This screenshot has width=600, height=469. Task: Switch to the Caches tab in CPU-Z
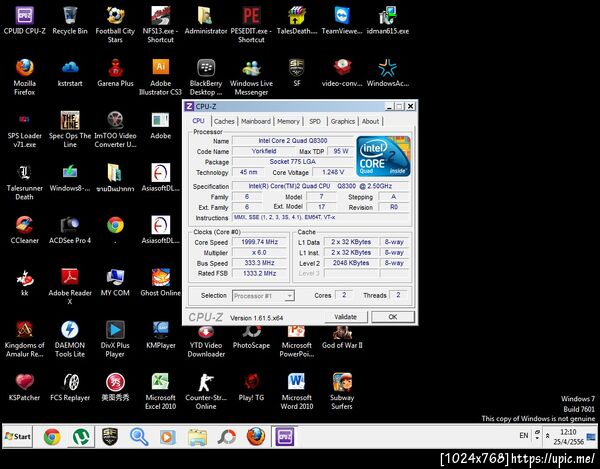224,121
